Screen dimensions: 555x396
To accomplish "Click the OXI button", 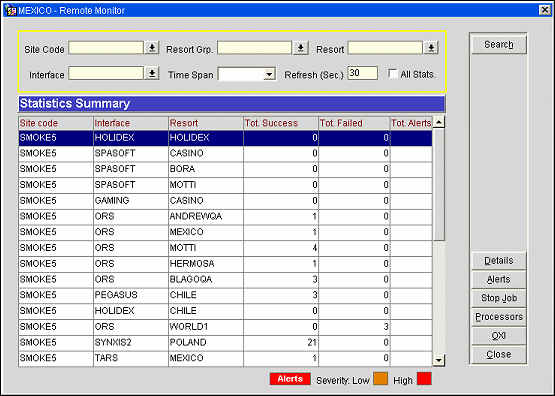I will coord(499,336).
